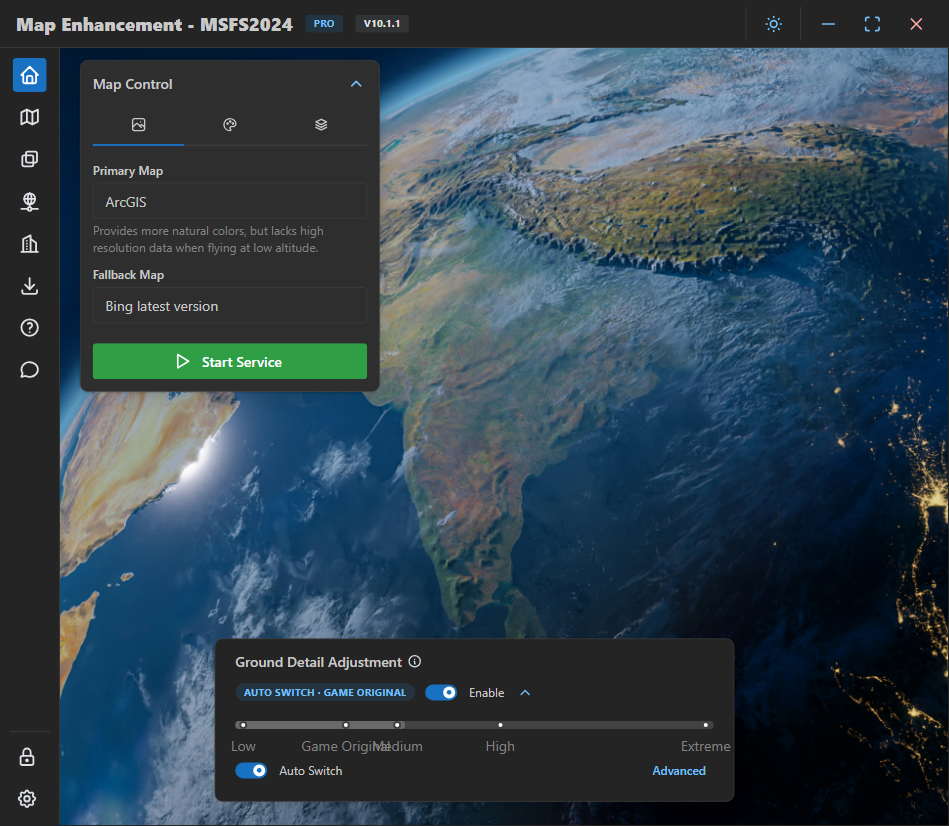The height and width of the screenshot is (826, 949).
Task: Open the Primary Map ArcGIS dropdown
Action: click(x=230, y=201)
